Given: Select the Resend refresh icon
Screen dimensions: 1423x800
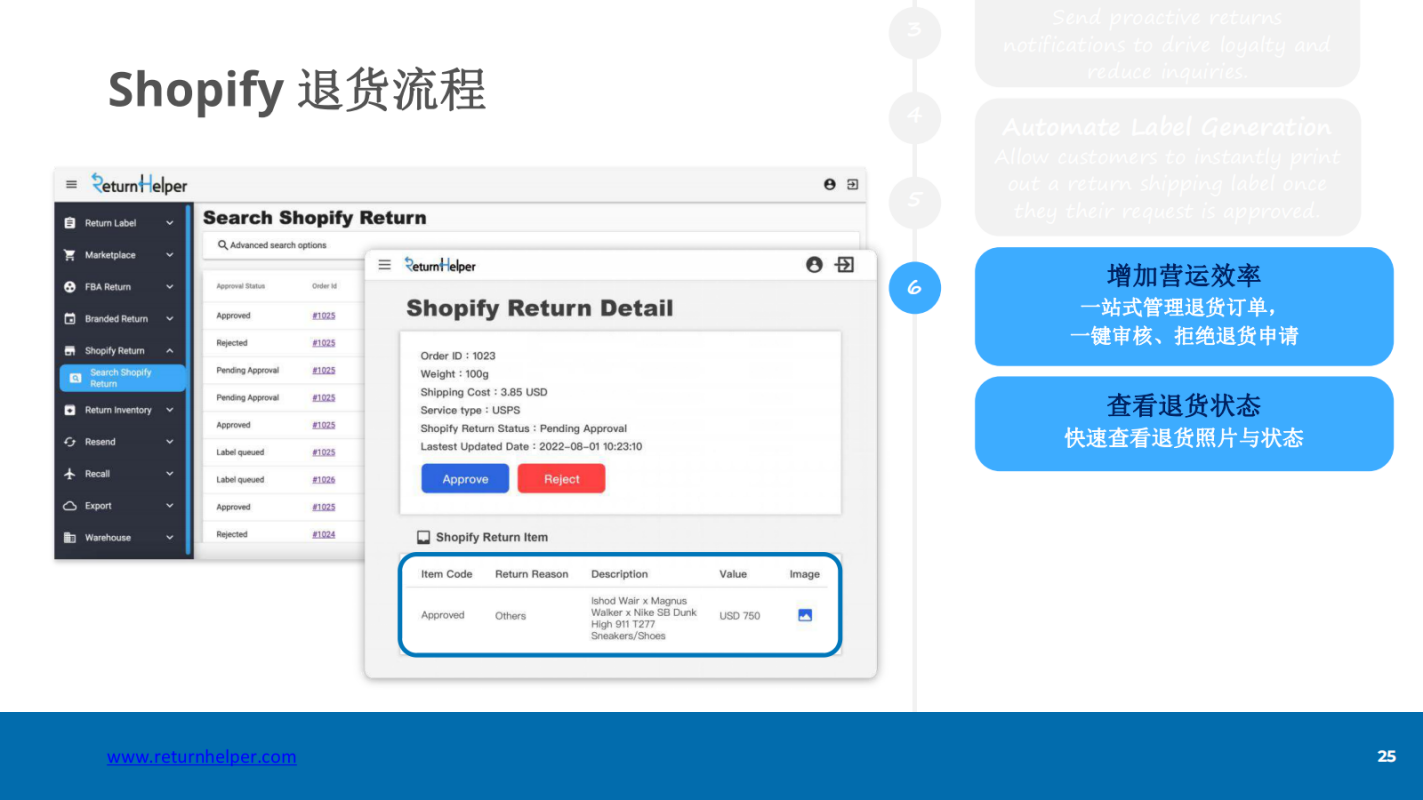Looking at the screenshot, I should click(70, 441).
